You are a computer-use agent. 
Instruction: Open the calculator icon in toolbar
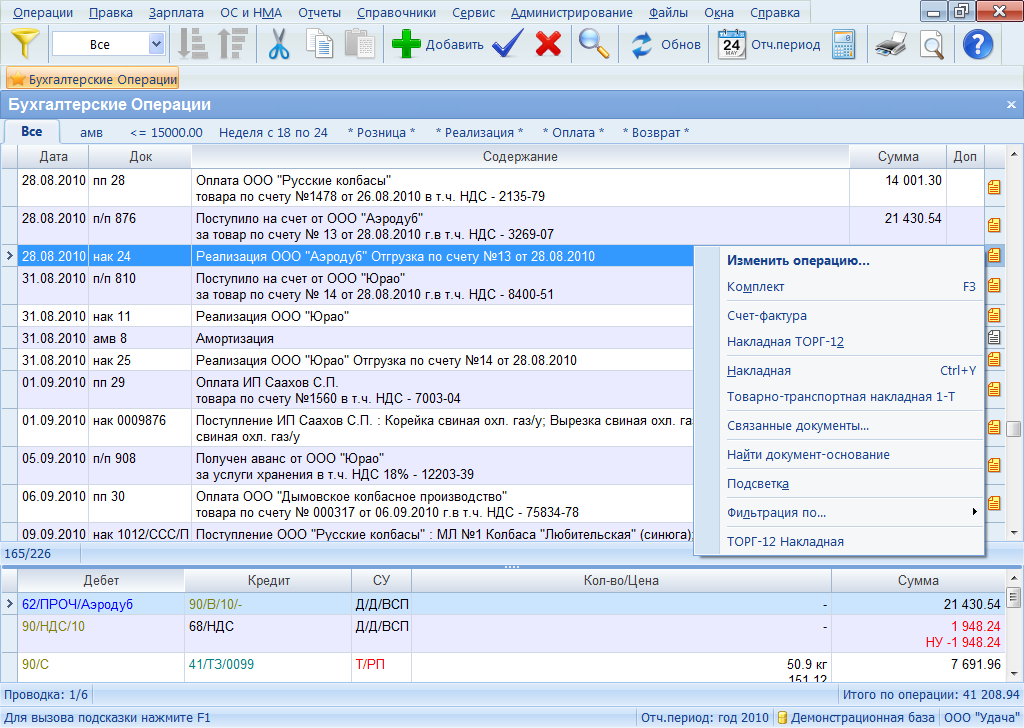point(843,44)
